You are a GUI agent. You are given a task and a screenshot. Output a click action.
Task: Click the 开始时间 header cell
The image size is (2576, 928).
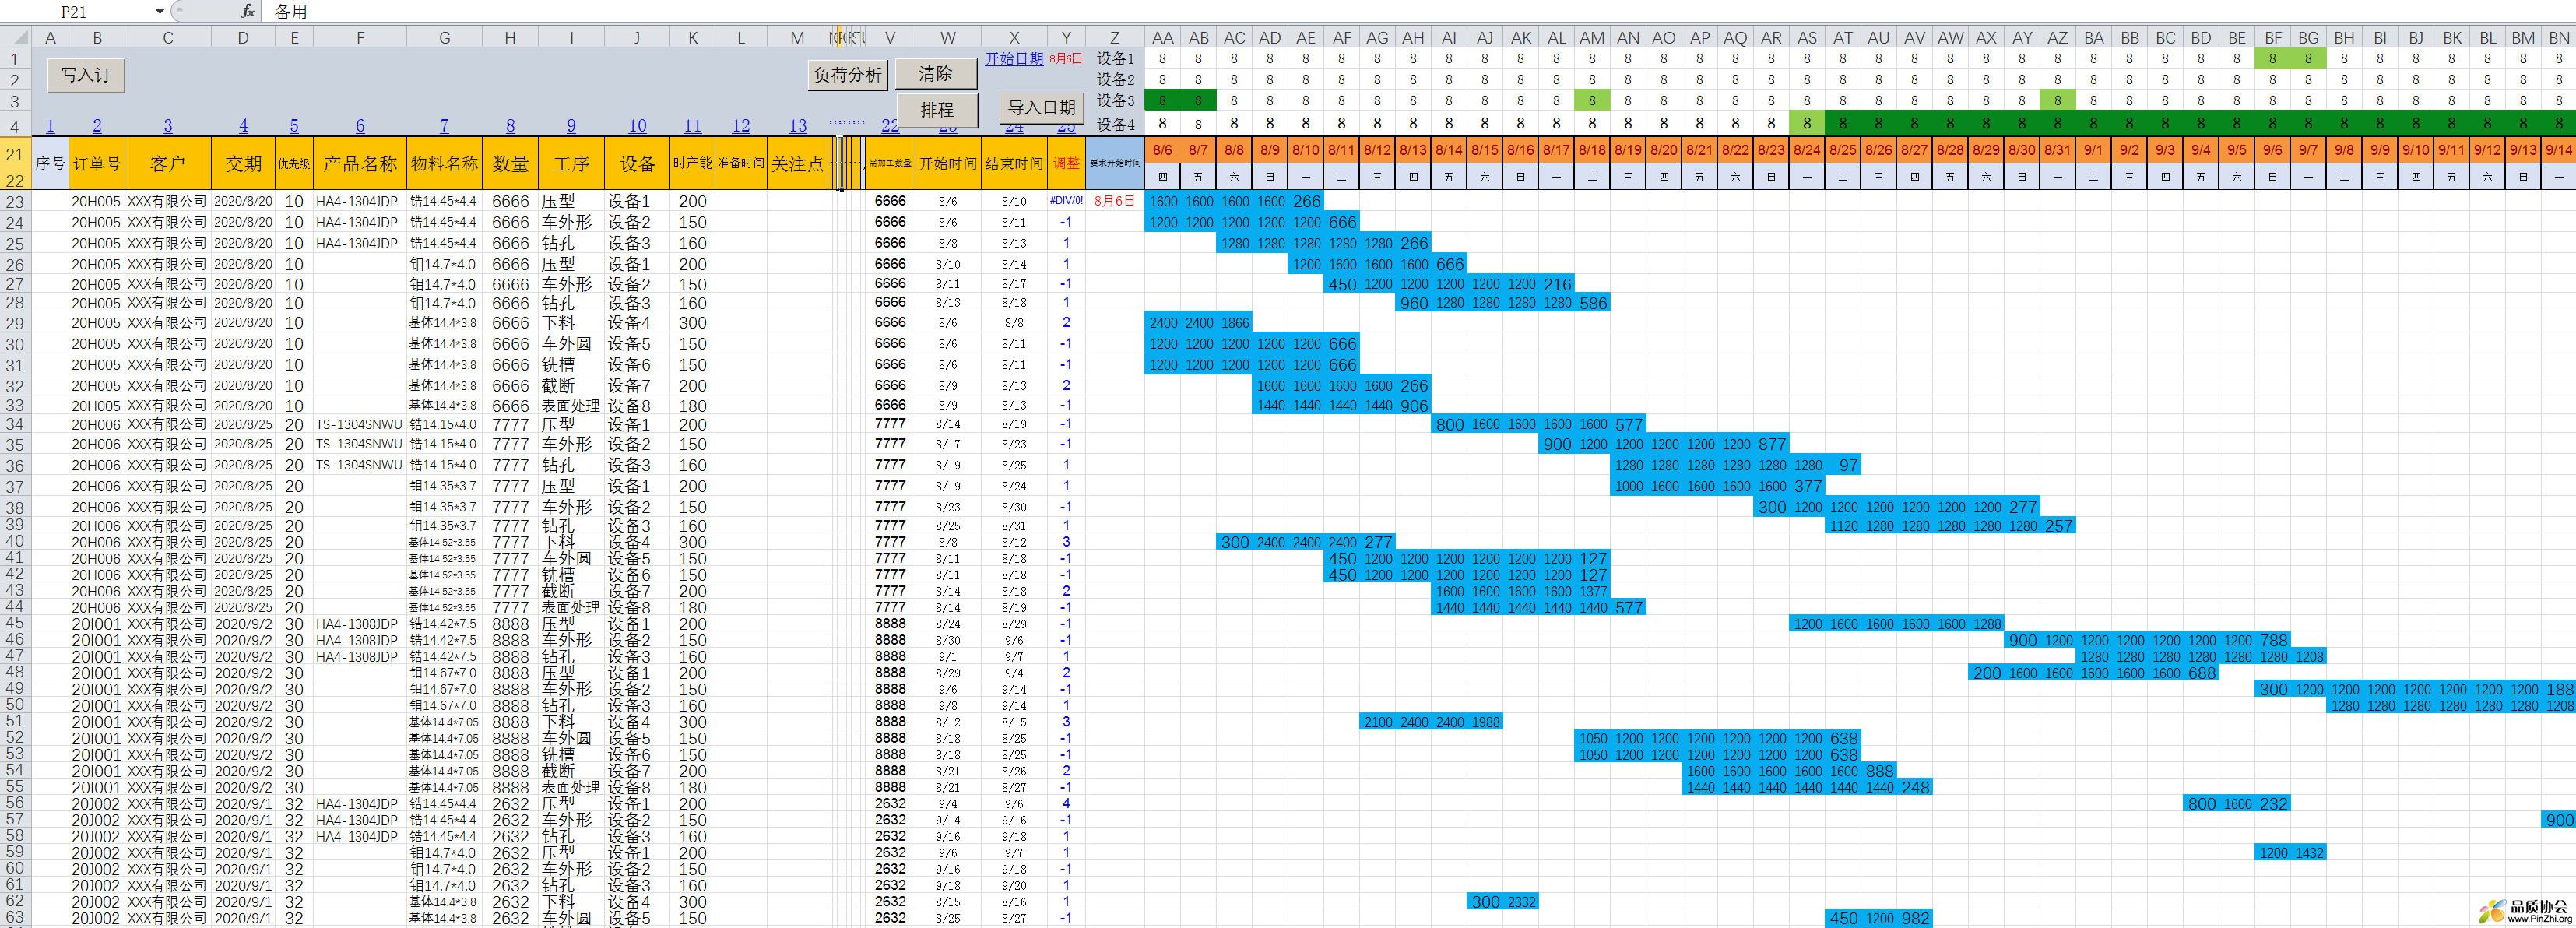tap(948, 163)
